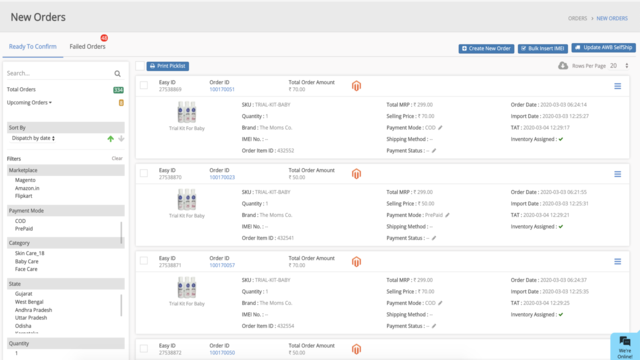Screen dimensions: 640x360
Task: Filter by PrePaid payment mode
Action: coord(24,229)
